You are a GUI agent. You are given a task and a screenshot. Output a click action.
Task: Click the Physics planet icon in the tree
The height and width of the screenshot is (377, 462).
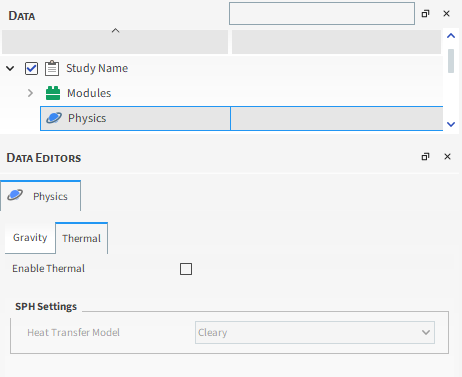coord(54,118)
